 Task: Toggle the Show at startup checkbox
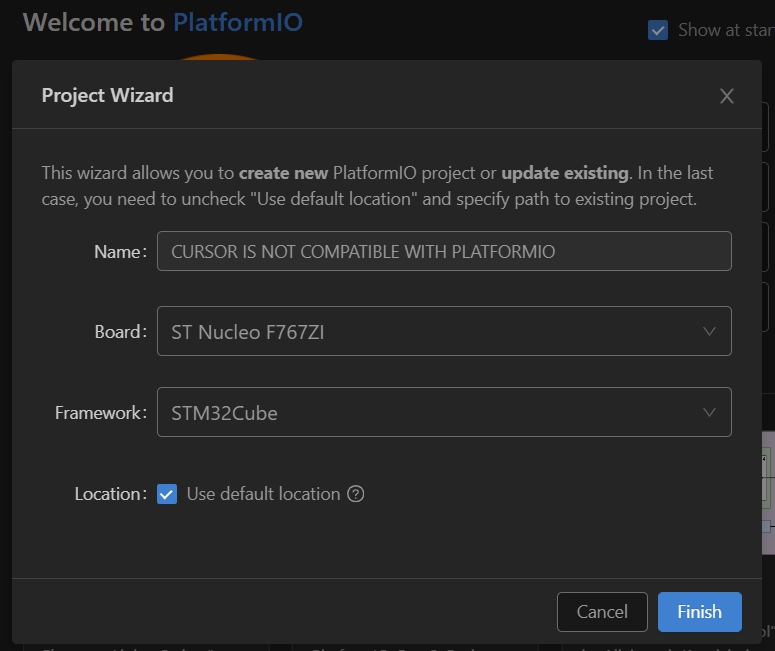(658, 30)
